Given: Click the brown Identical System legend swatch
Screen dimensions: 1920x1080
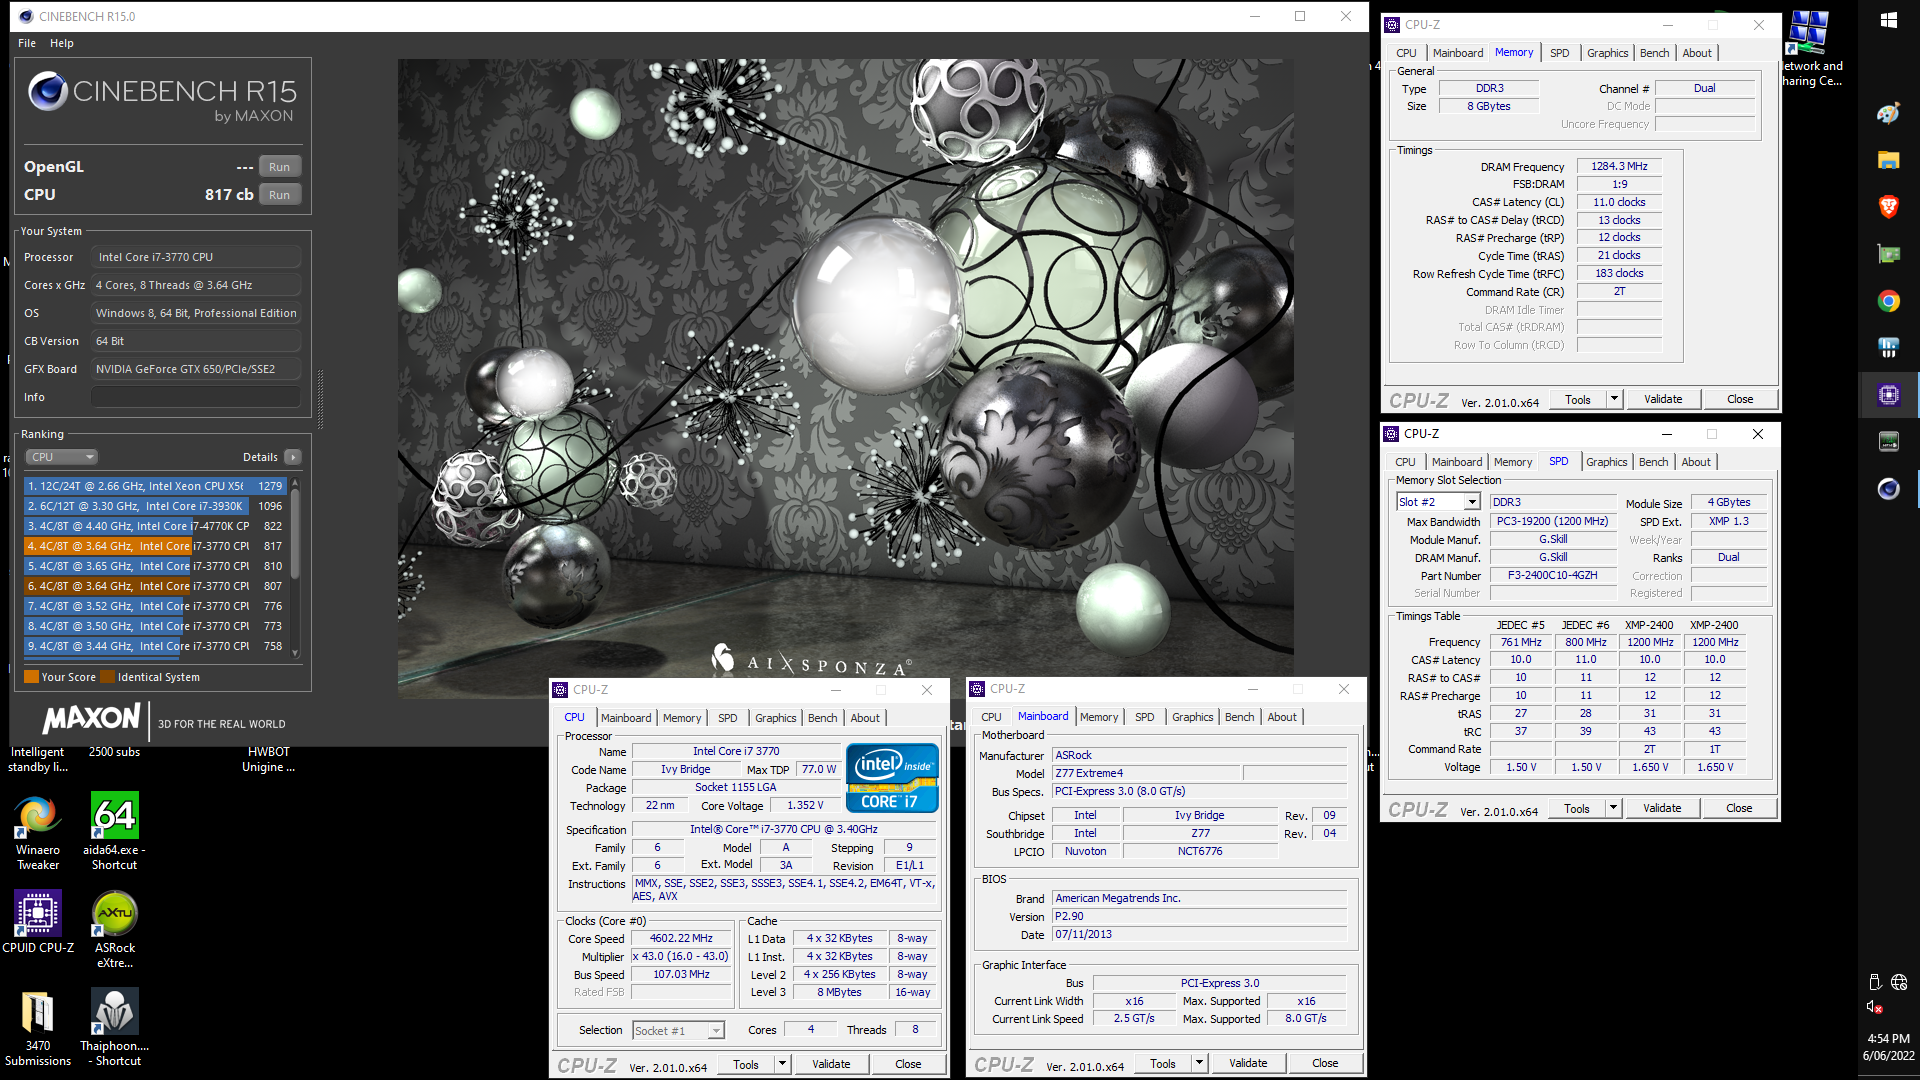Looking at the screenshot, I should [108, 677].
